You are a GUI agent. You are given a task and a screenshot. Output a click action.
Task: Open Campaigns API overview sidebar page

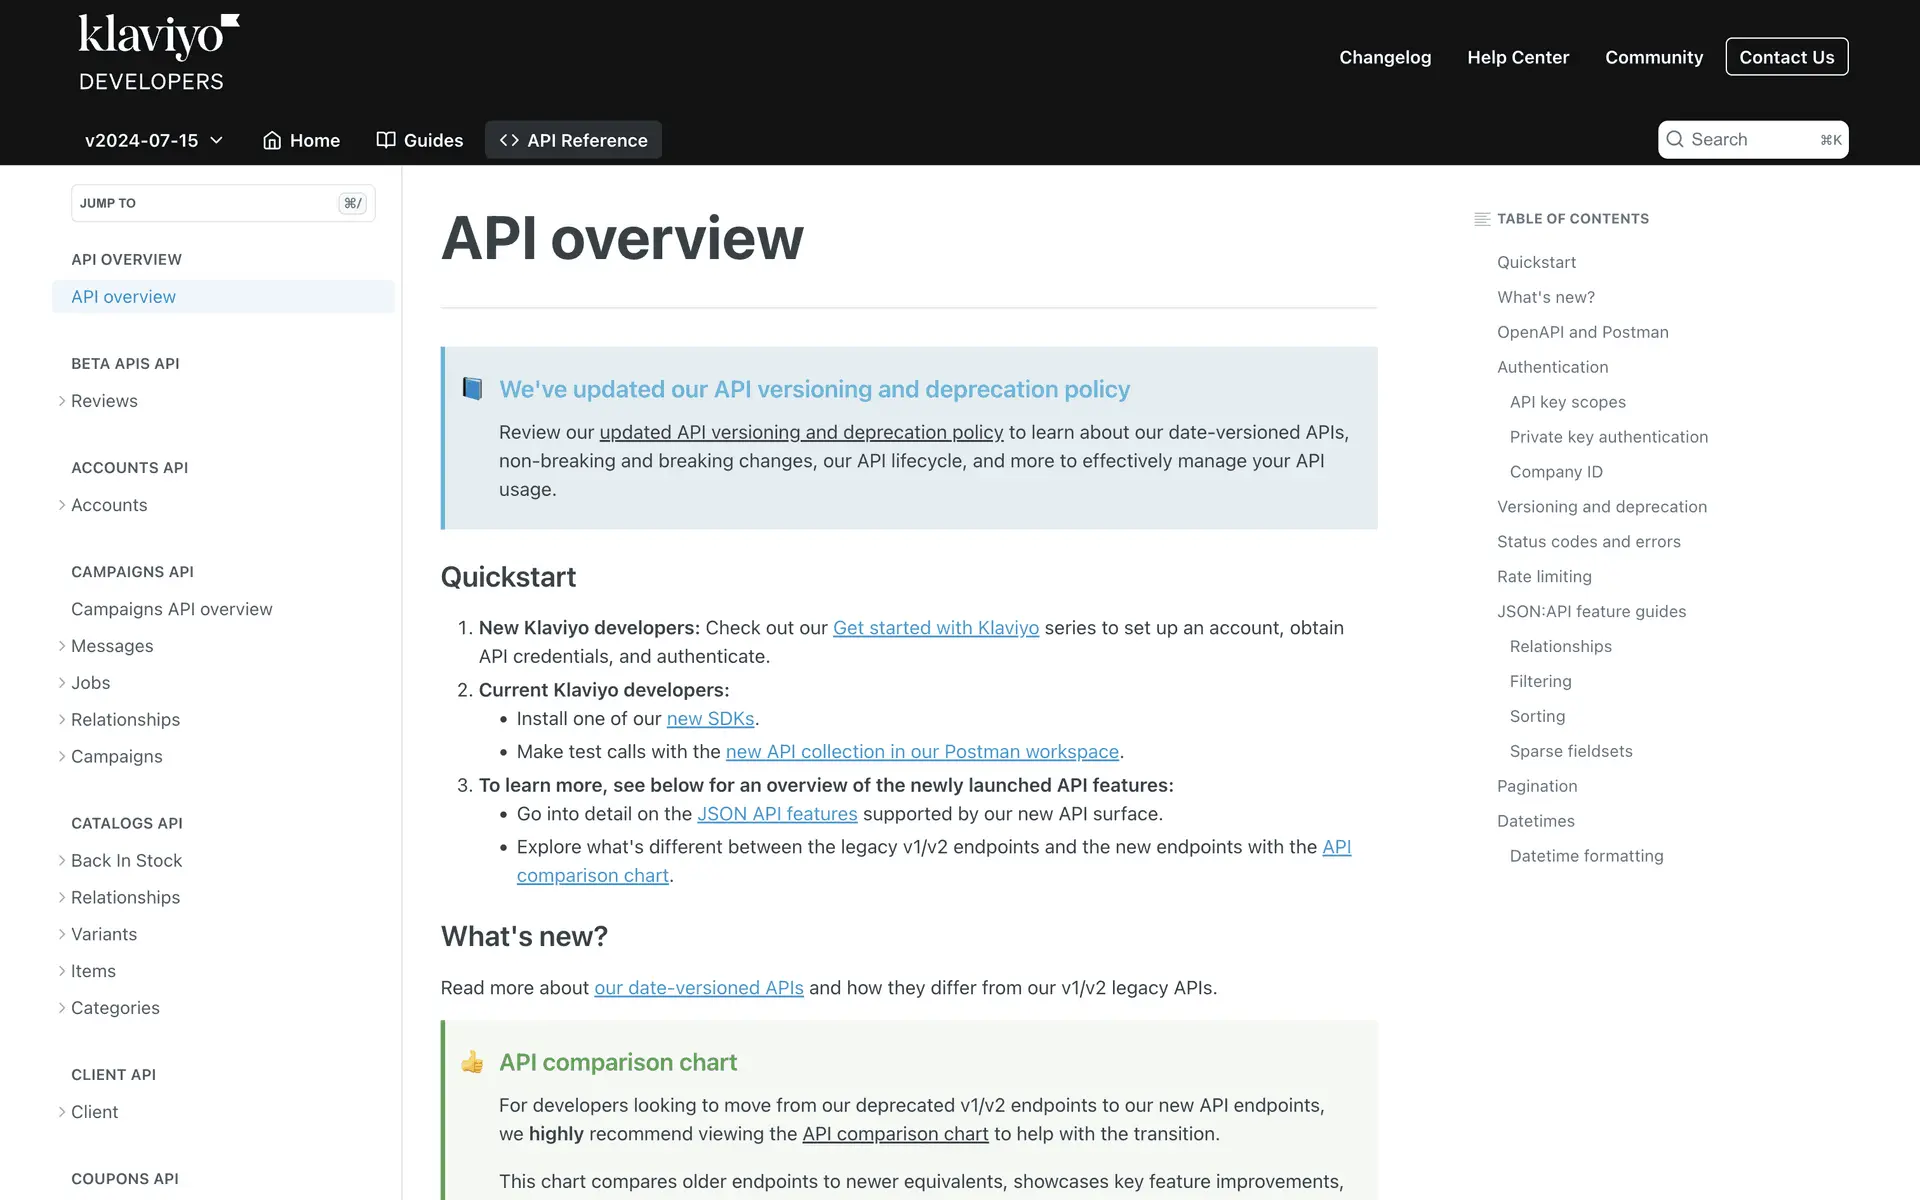171,609
